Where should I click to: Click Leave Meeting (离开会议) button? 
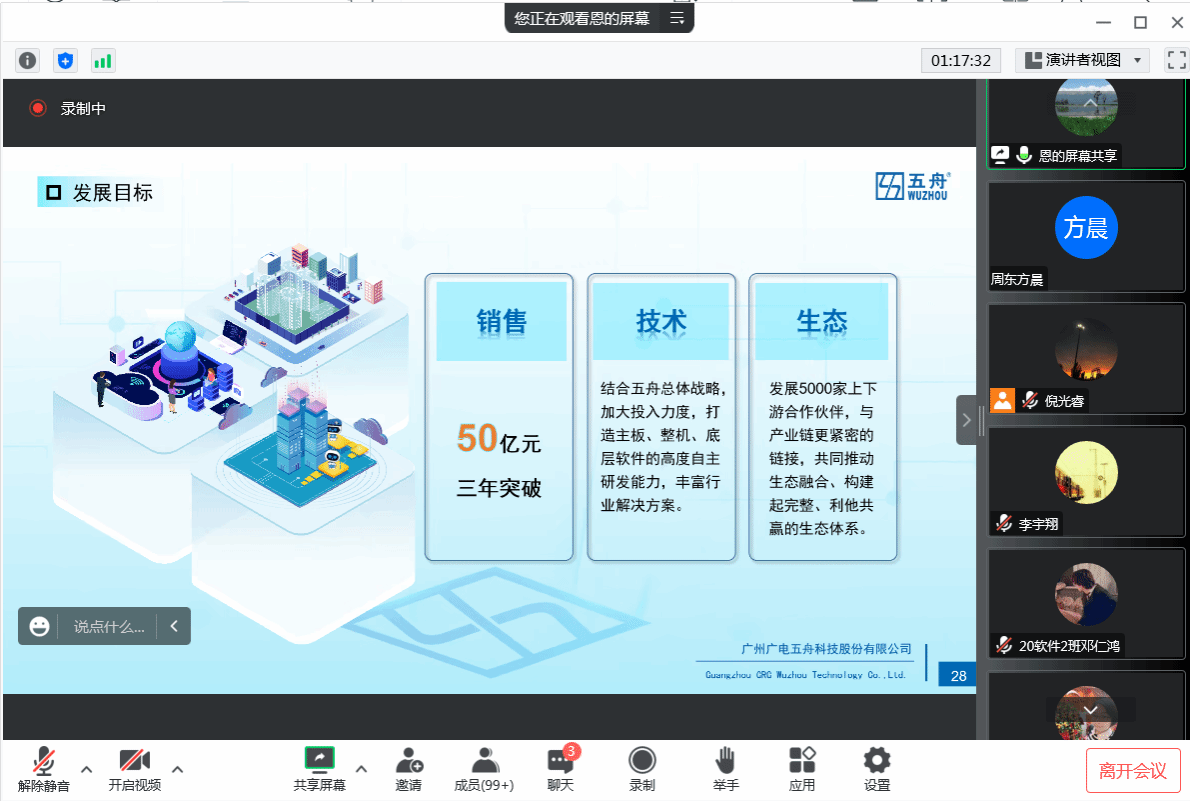tap(1133, 770)
